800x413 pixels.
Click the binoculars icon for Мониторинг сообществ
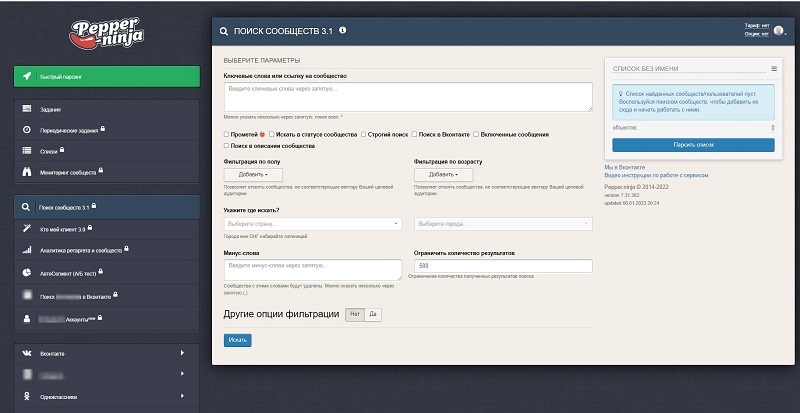pos(26,172)
